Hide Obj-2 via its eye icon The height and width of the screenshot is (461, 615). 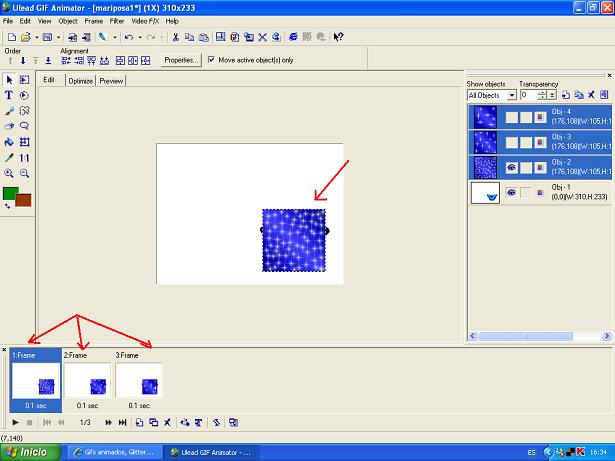click(511, 168)
